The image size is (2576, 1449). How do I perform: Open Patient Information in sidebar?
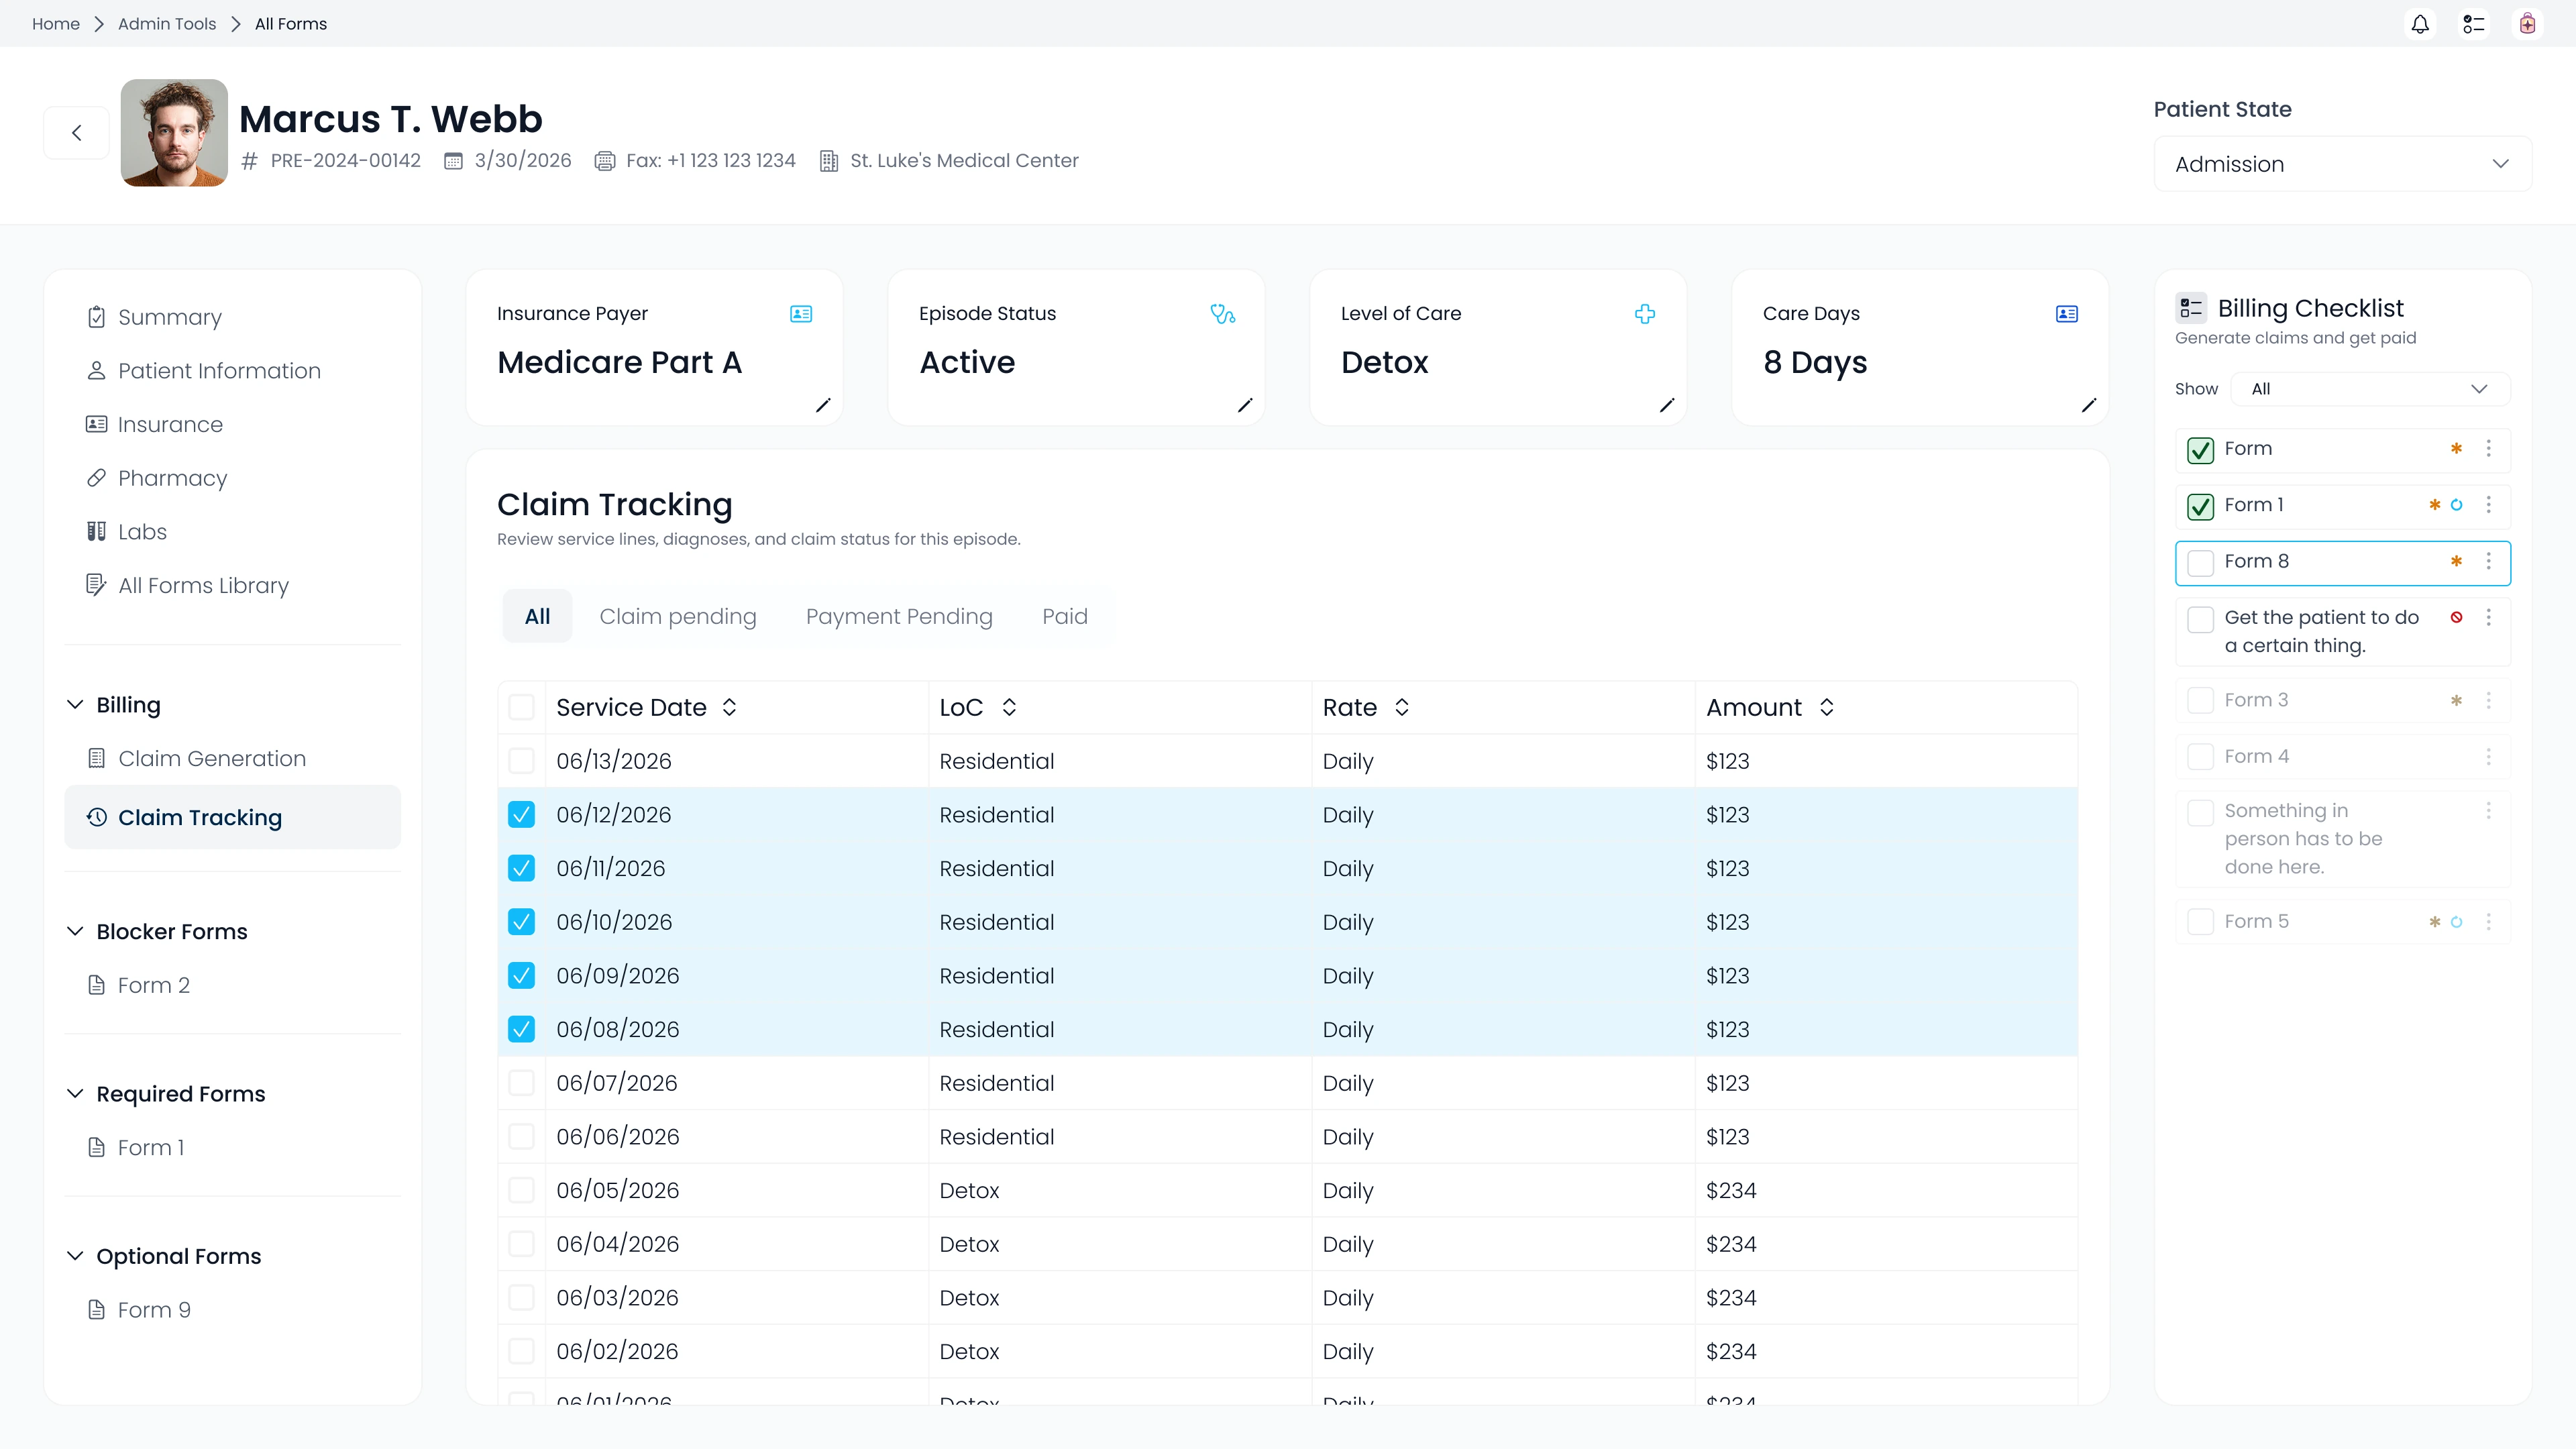[x=219, y=371]
